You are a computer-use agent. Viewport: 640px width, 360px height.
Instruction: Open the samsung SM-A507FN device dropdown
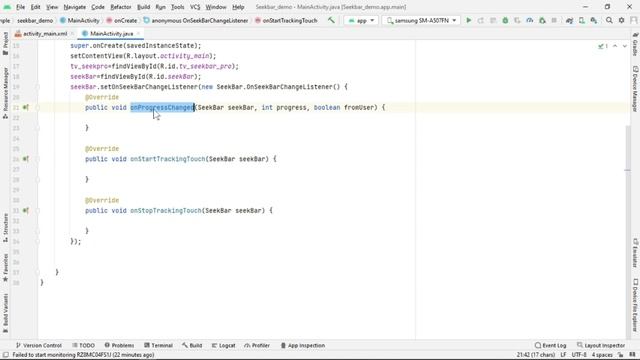(x=421, y=20)
